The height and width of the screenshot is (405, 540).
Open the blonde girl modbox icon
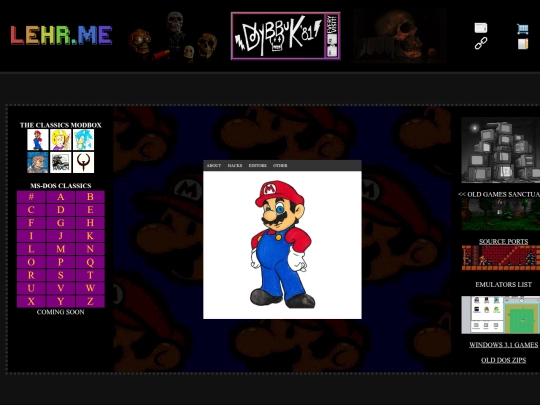61,139
